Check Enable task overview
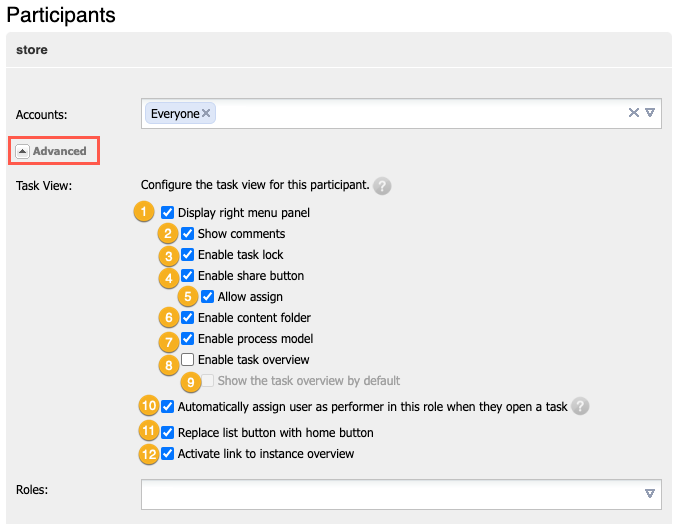 188,359
